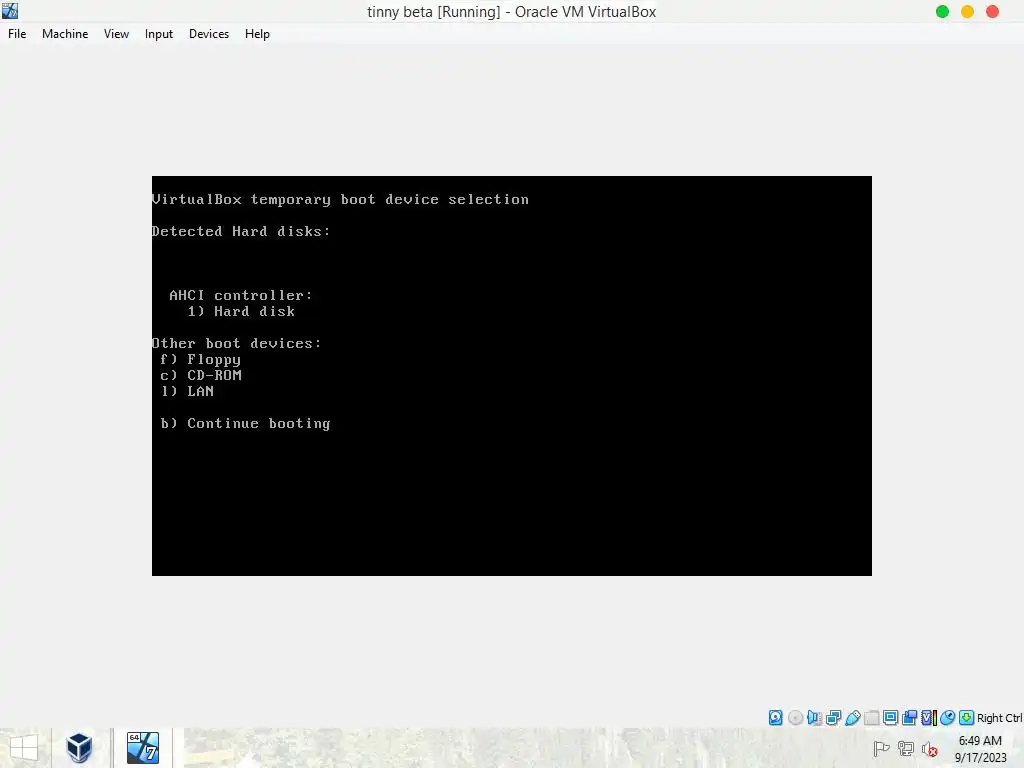Image resolution: width=1024 pixels, height=768 pixels.
Task: Click 'b) Continue booting' text
Action: coord(246,424)
